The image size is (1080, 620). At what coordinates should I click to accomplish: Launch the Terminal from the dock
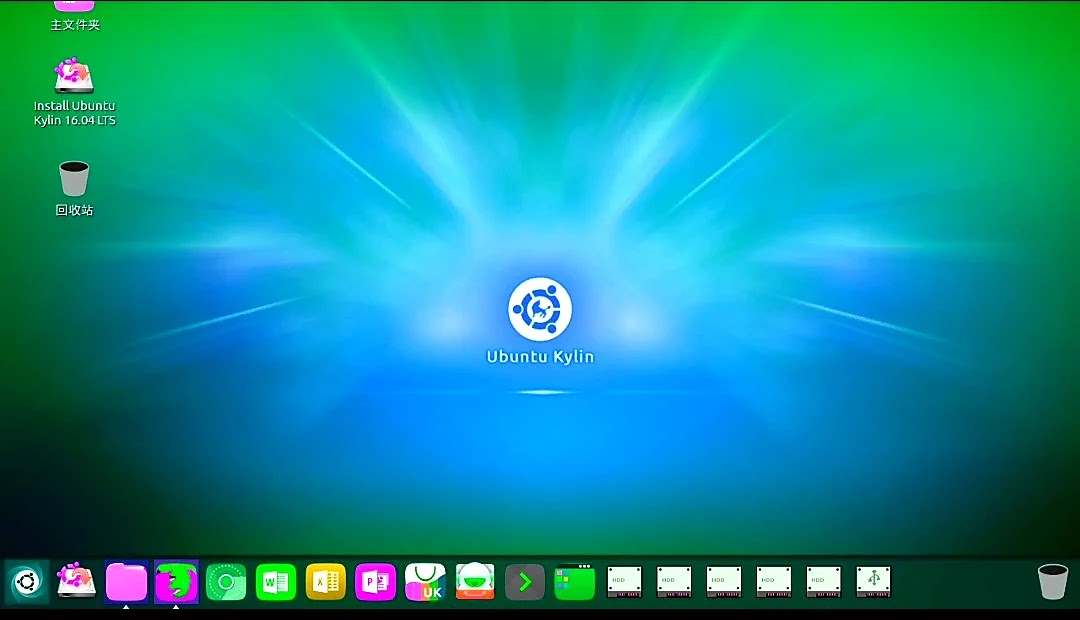525,582
